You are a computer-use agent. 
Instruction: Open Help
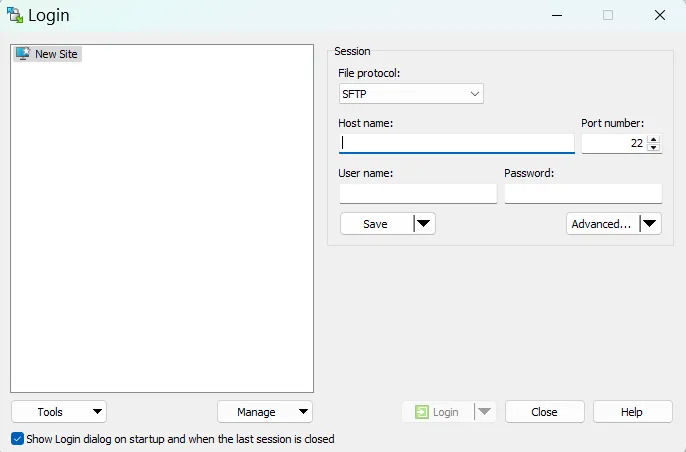pyautogui.click(x=633, y=412)
